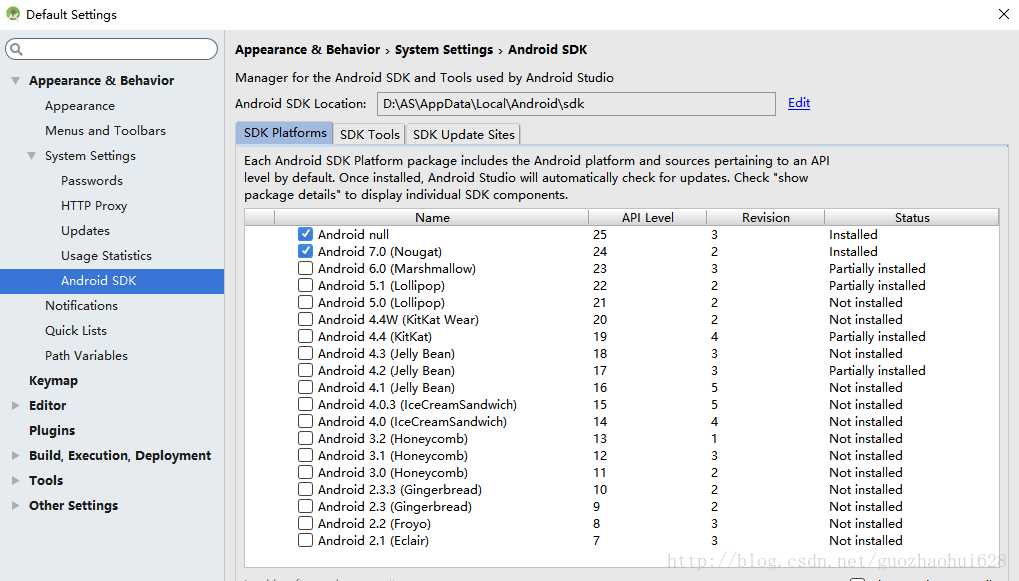Screen dimensions: 1019x581
Task: Click the Android SDK Location field
Action: coord(576,104)
